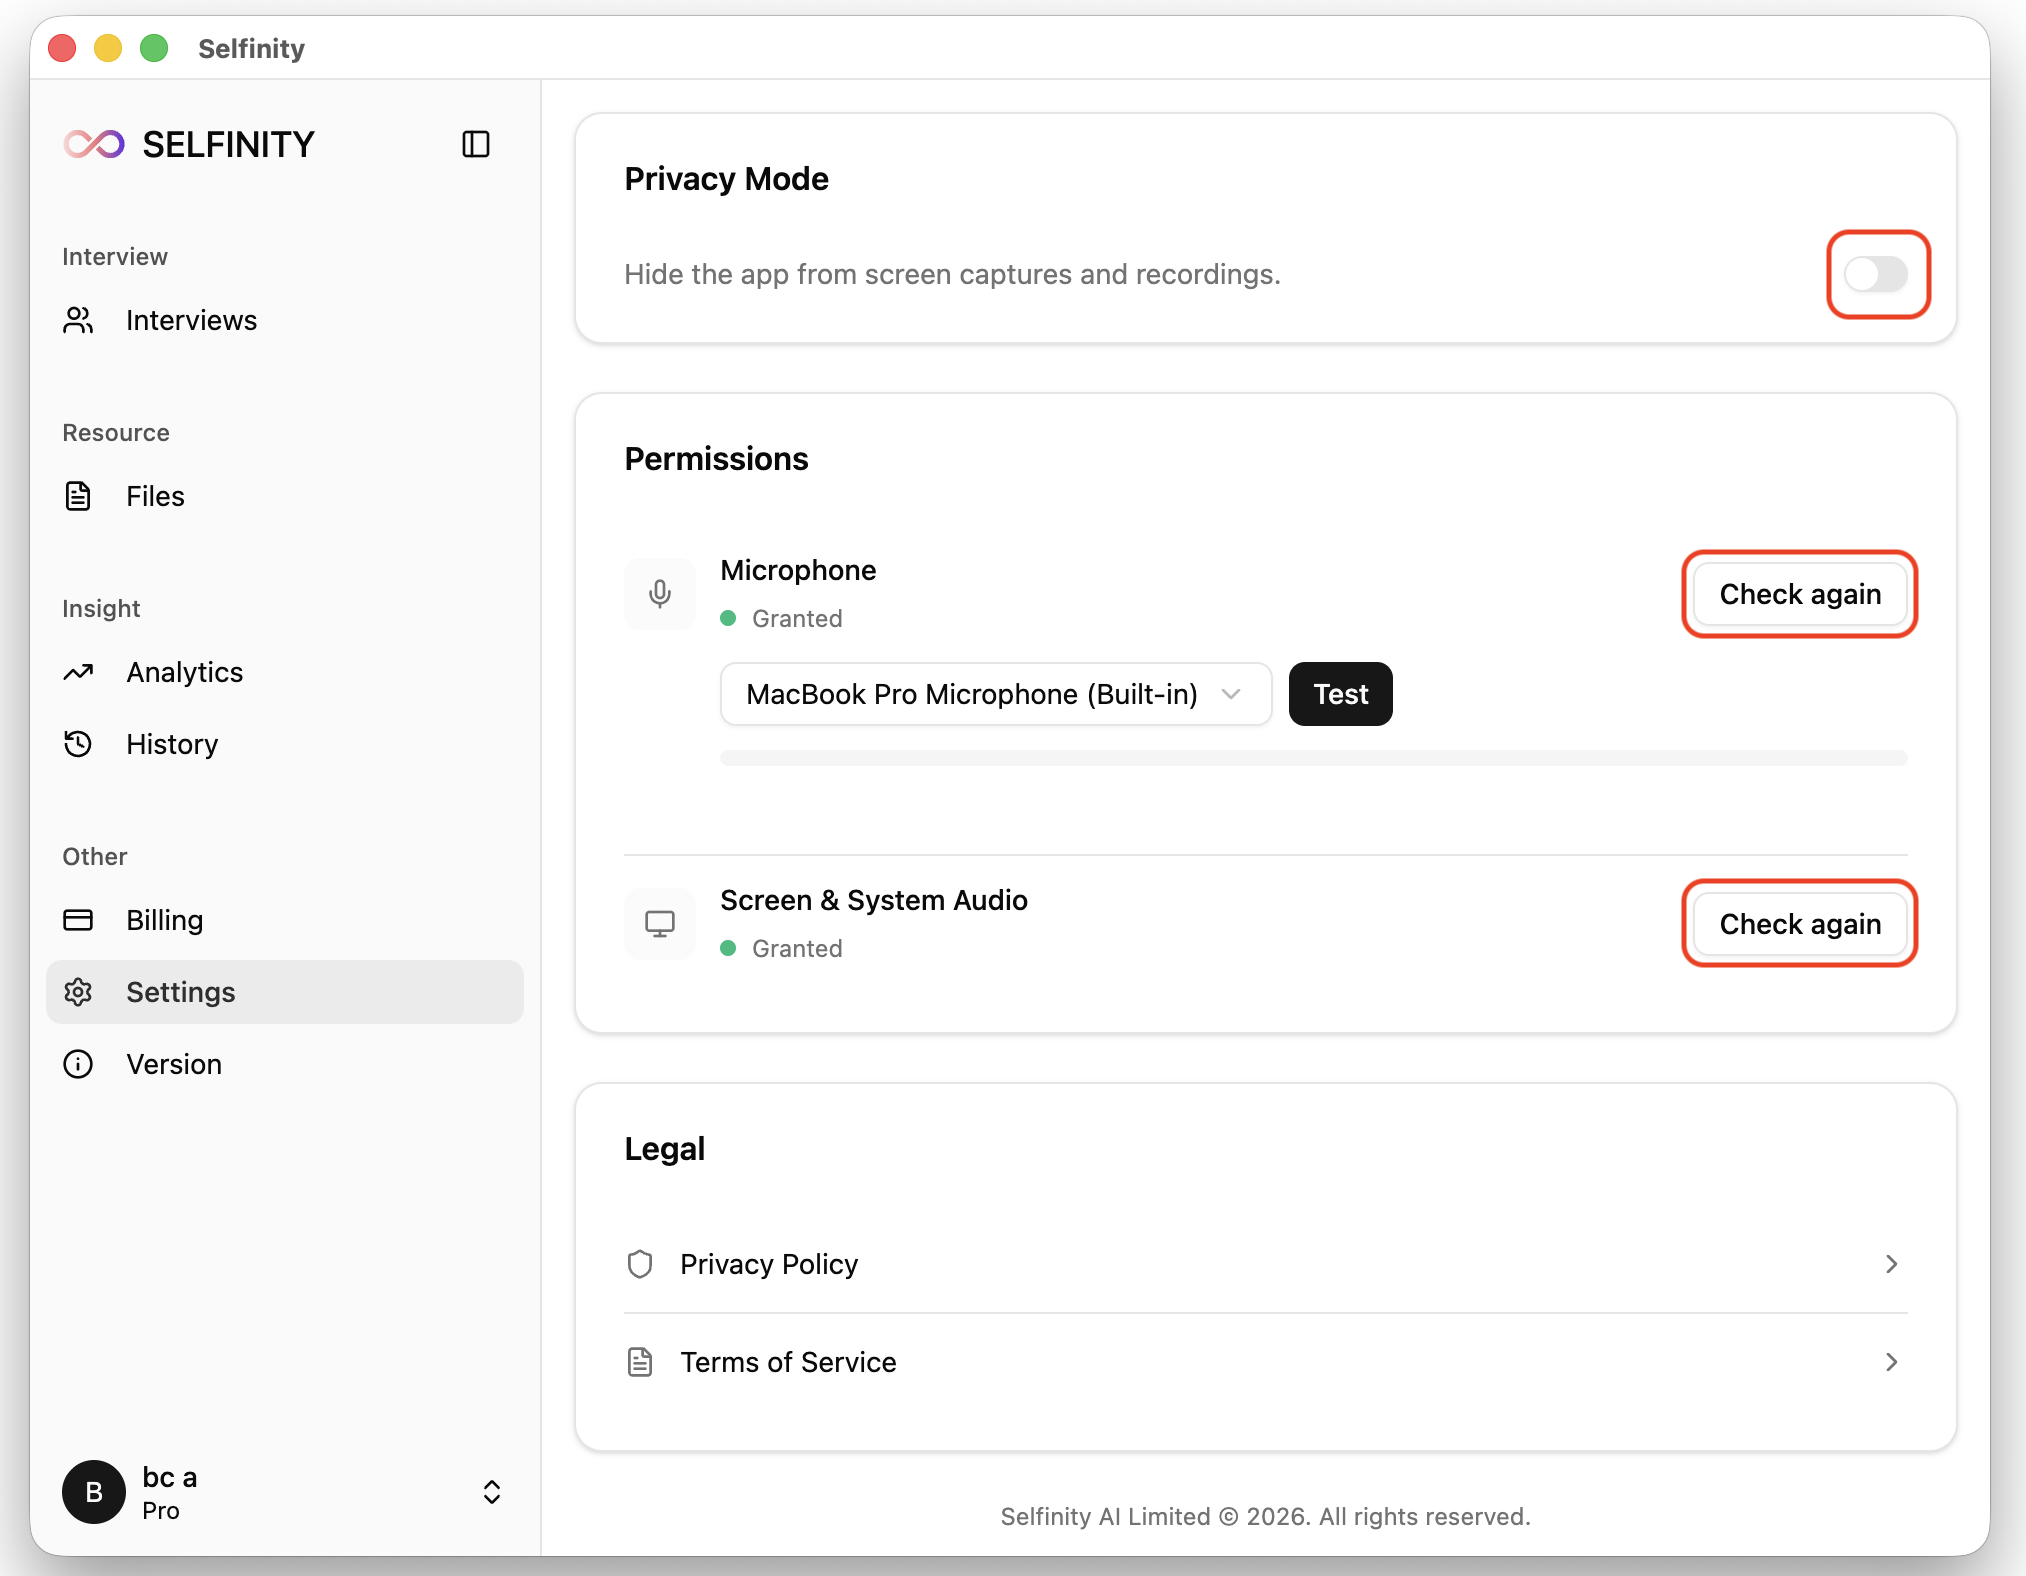Click the microphone permission icon

(x=660, y=594)
